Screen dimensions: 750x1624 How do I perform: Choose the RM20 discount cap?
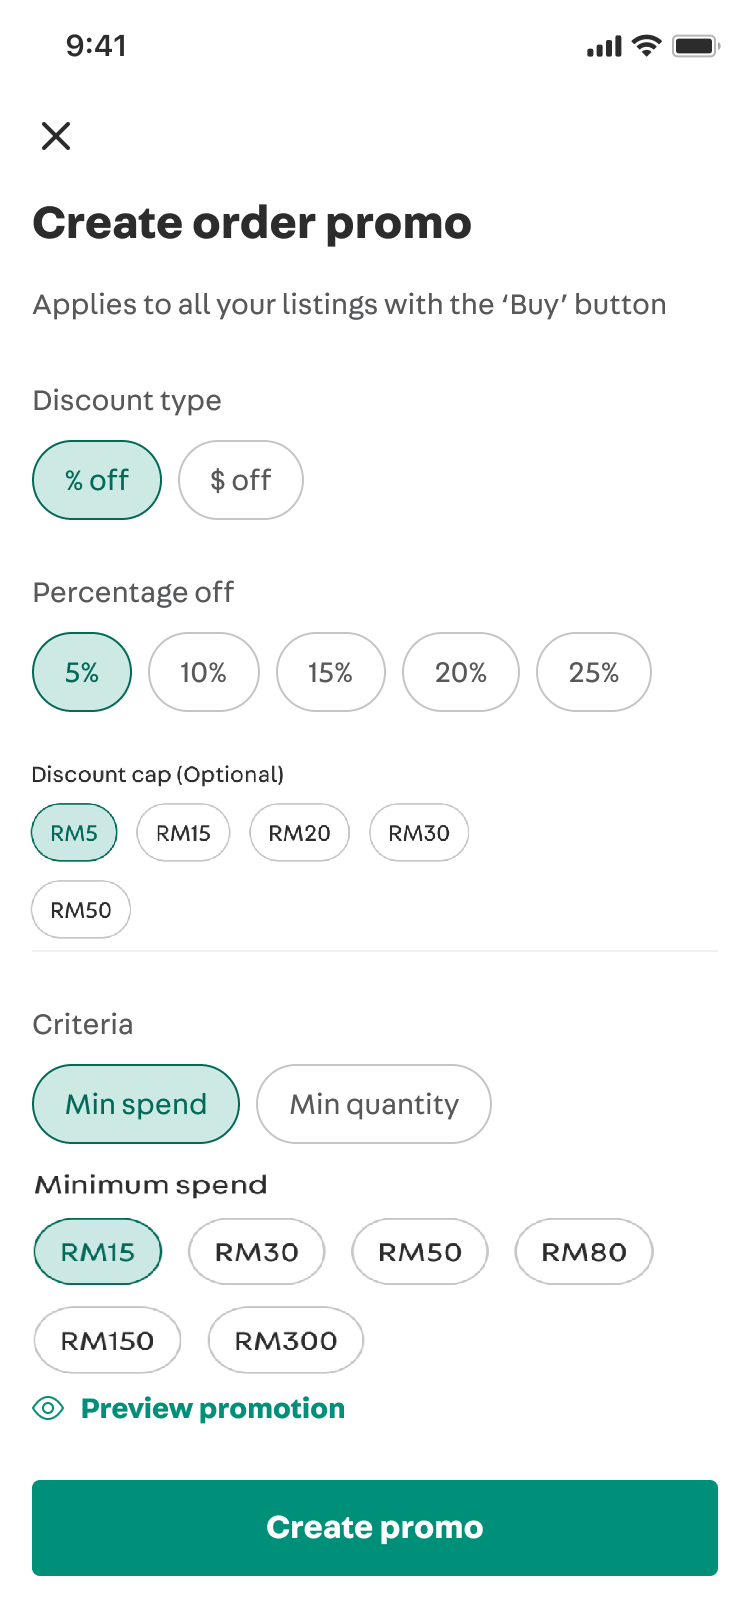(299, 833)
